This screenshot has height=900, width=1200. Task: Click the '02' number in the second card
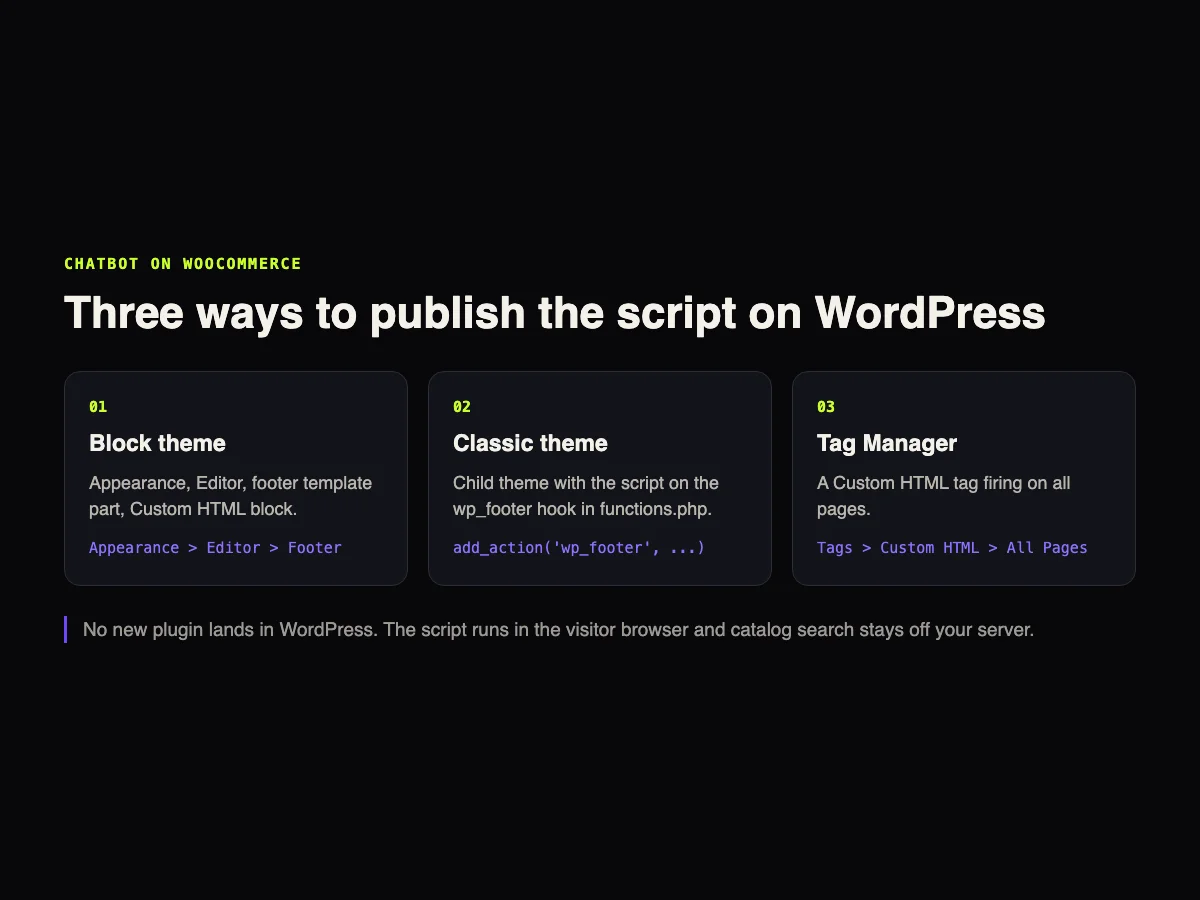click(x=462, y=407)
